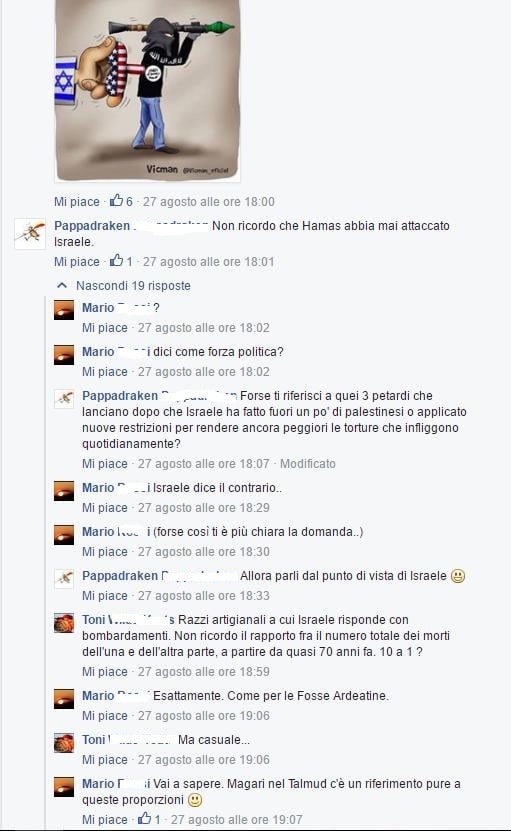The image size is (511, 831).
Task: Open Toni avatar on Ma casuale reply
Action: 64,742
